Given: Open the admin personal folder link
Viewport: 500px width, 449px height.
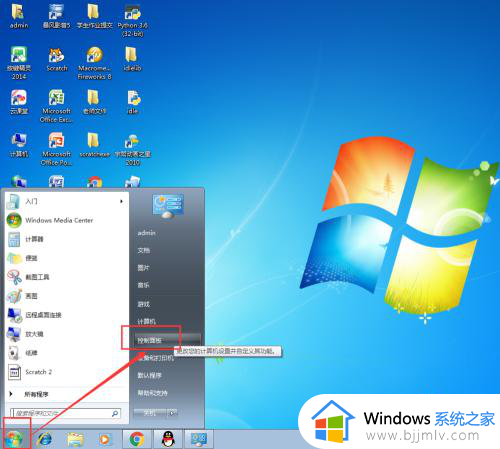Looking at the screenshot, I should click(x=146, y=233).
